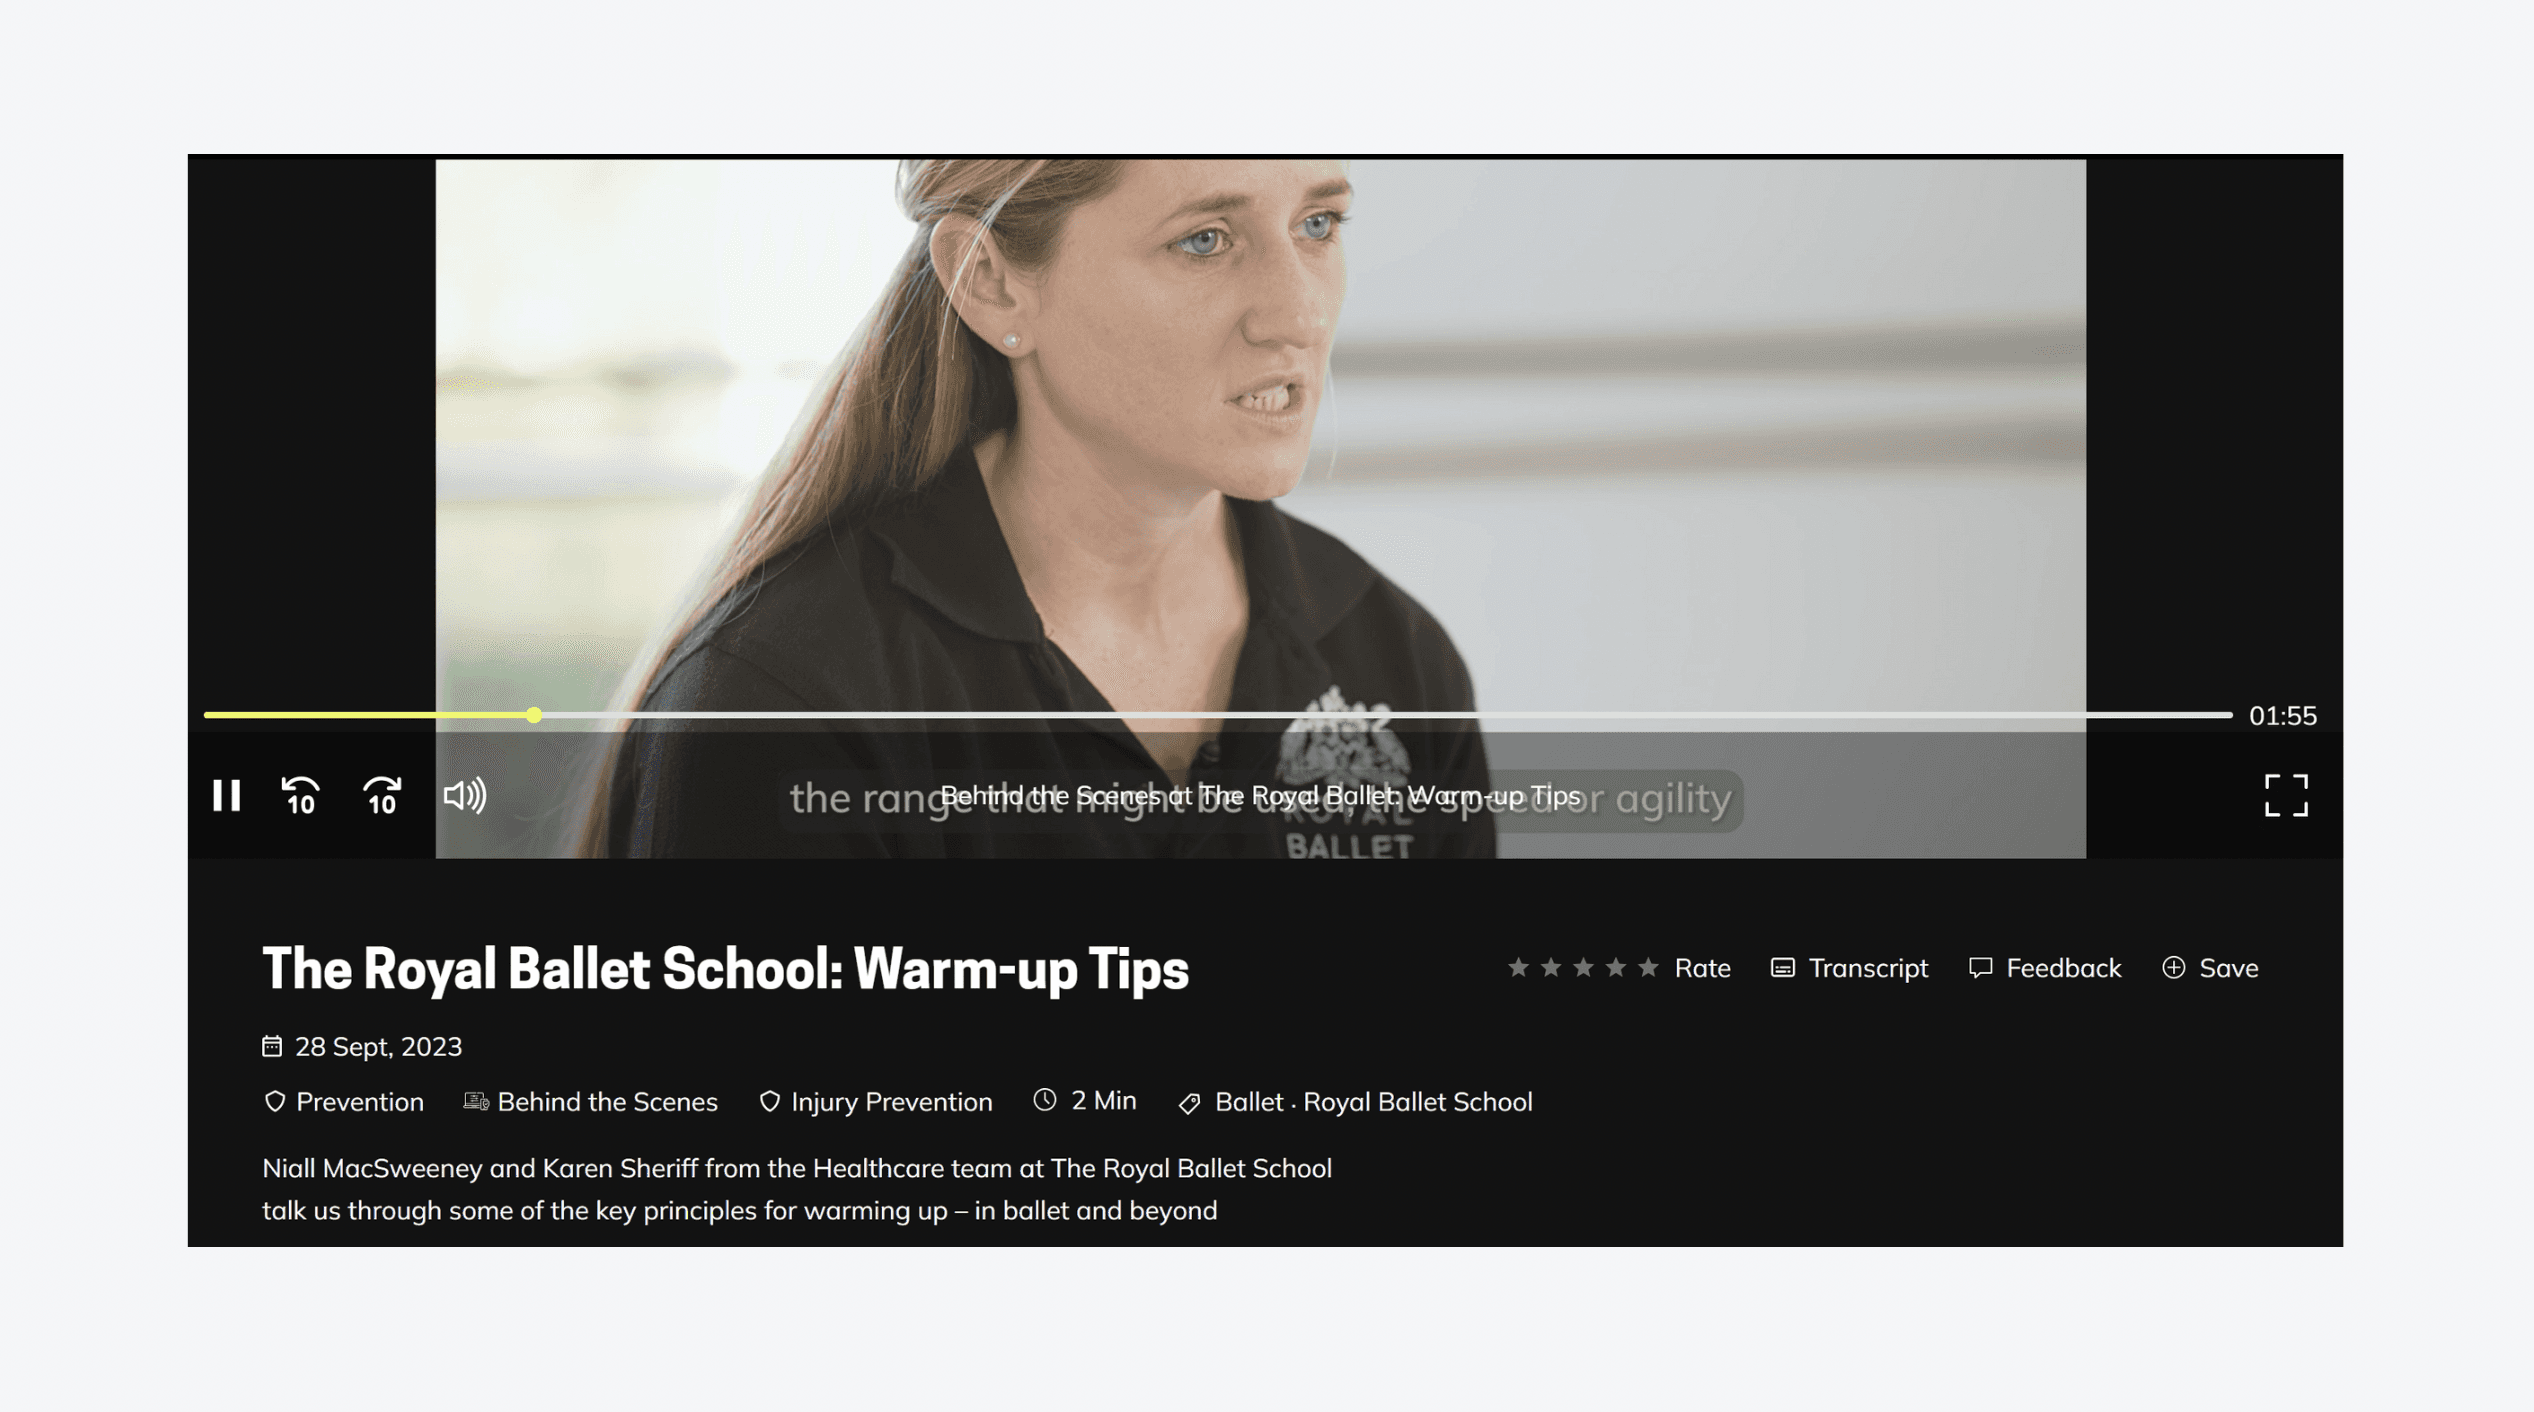Image resolution: width=2534 pixels, height=1412 pixels.
Task: Click the video frame of the speaker
Action: point(1260,430)
